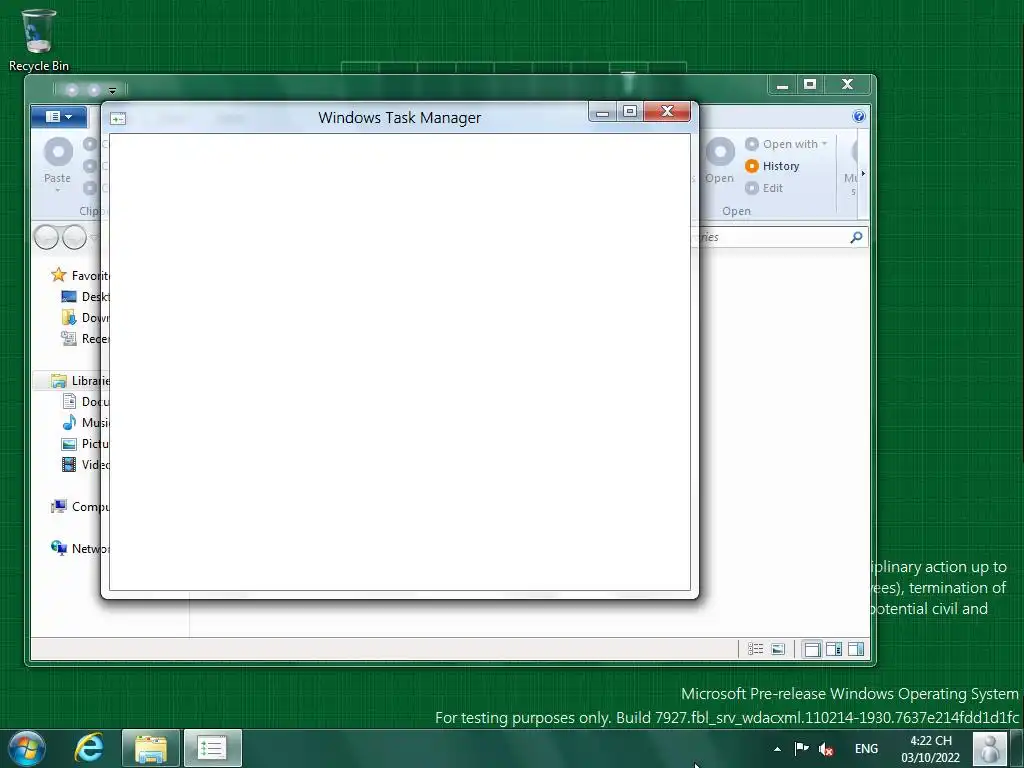Screen dimensions: 1024x768
Task: Select Music library in navigation pane
Action: pyautogui.click(x=85, y=423)
